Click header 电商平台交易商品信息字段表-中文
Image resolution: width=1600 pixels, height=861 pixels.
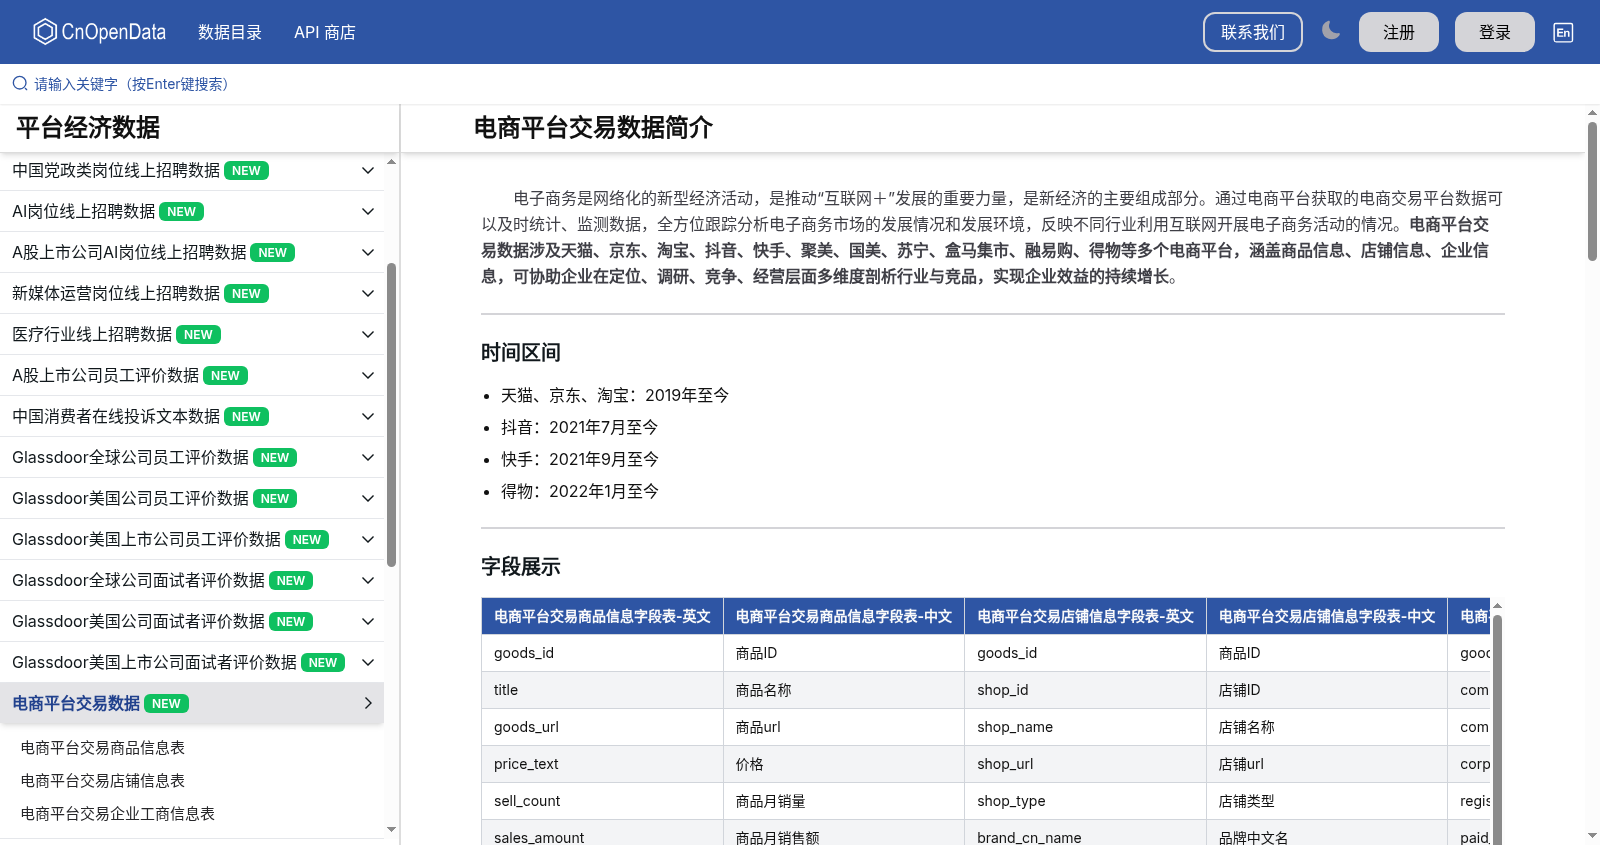point(844,617)
